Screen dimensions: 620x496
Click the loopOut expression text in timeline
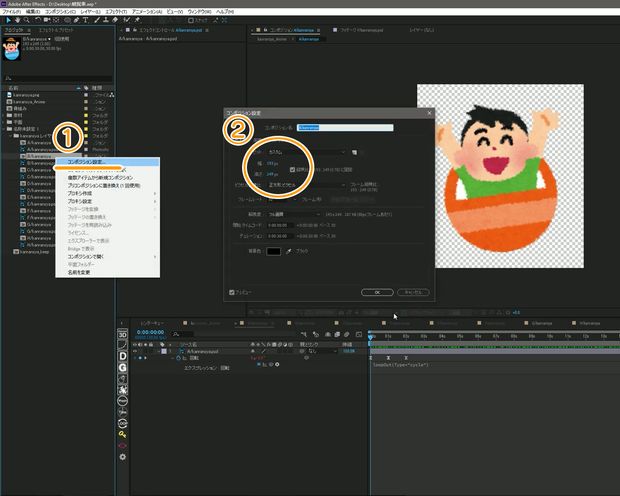401,365
